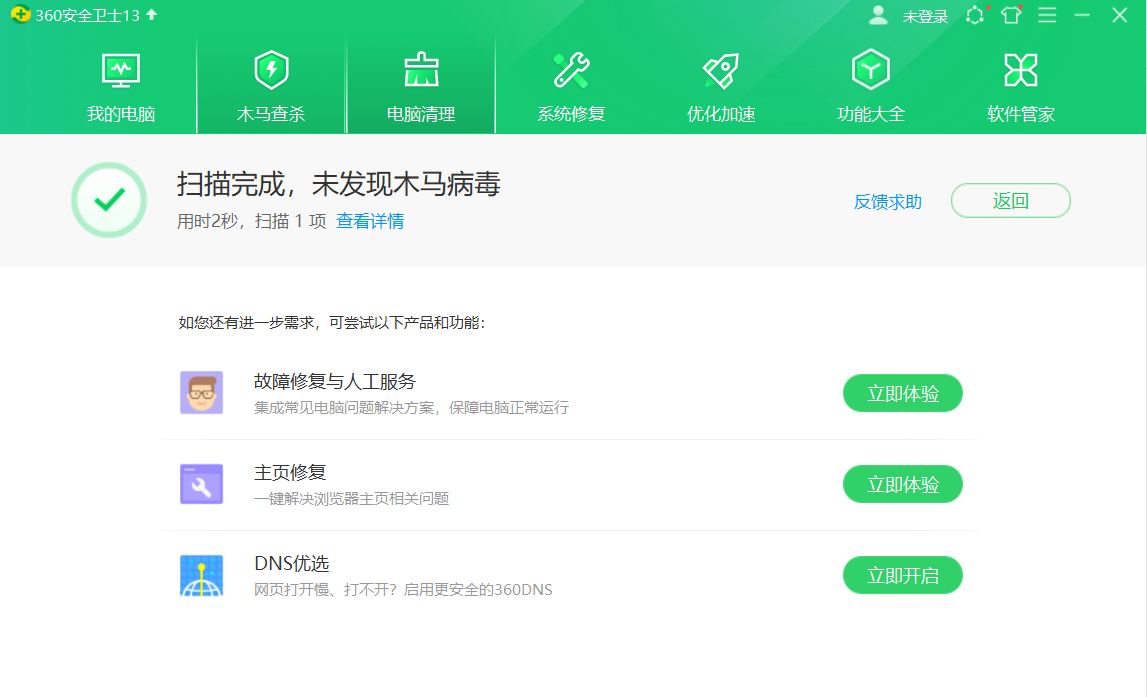Open the notification icon with red dot
1147x697 pixels.
[x=976, y=15]
